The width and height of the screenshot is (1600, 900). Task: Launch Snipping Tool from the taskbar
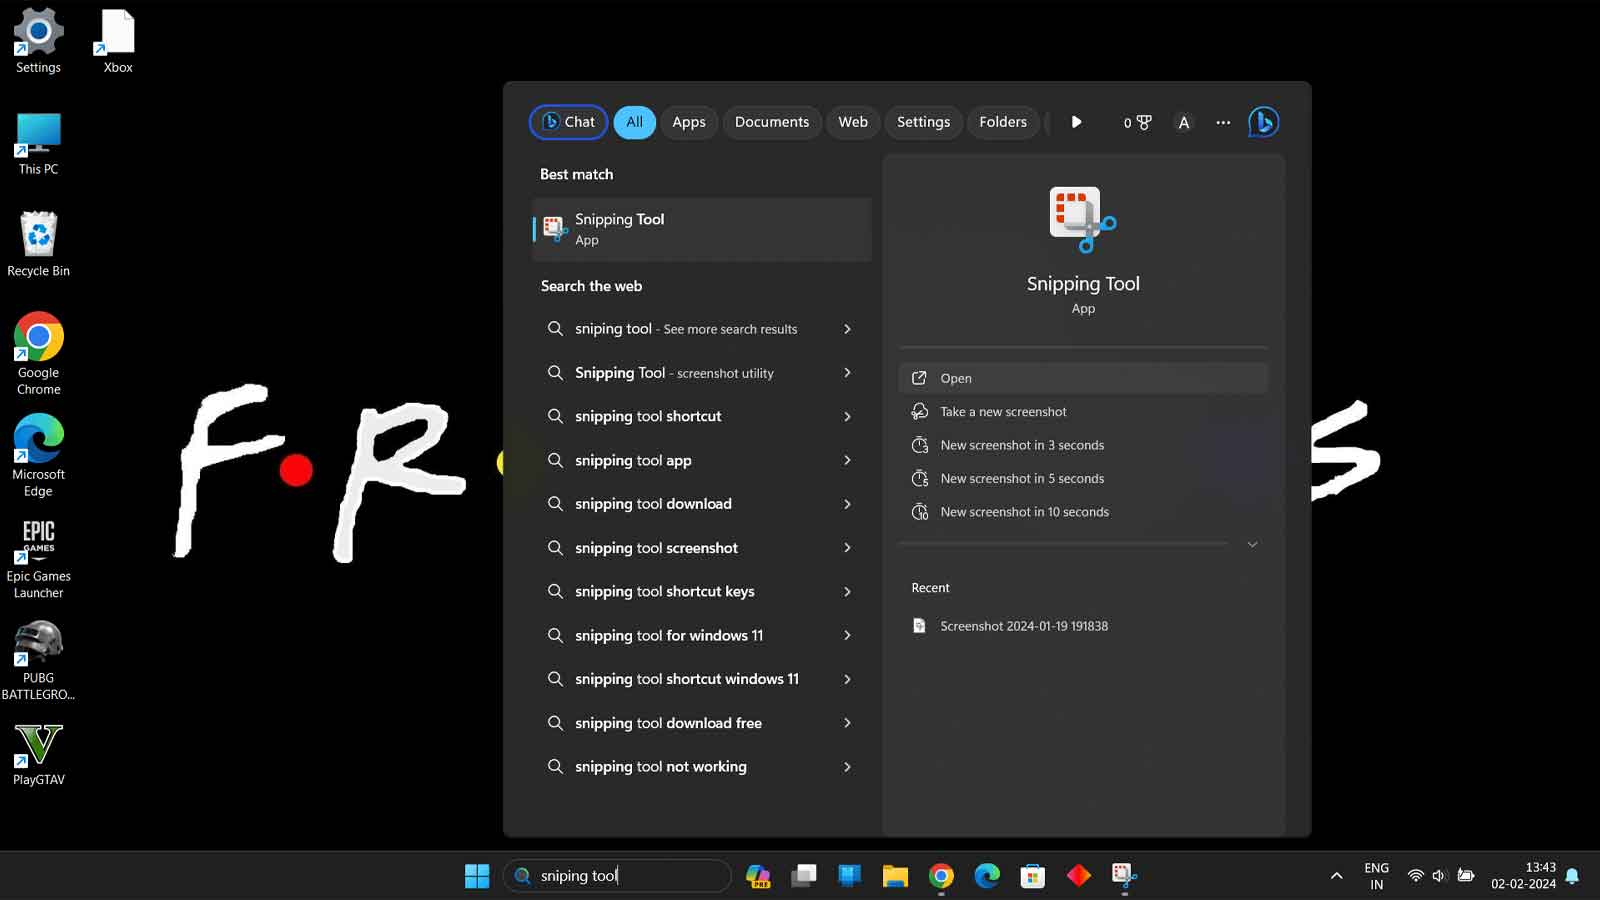click(1124, 876)
